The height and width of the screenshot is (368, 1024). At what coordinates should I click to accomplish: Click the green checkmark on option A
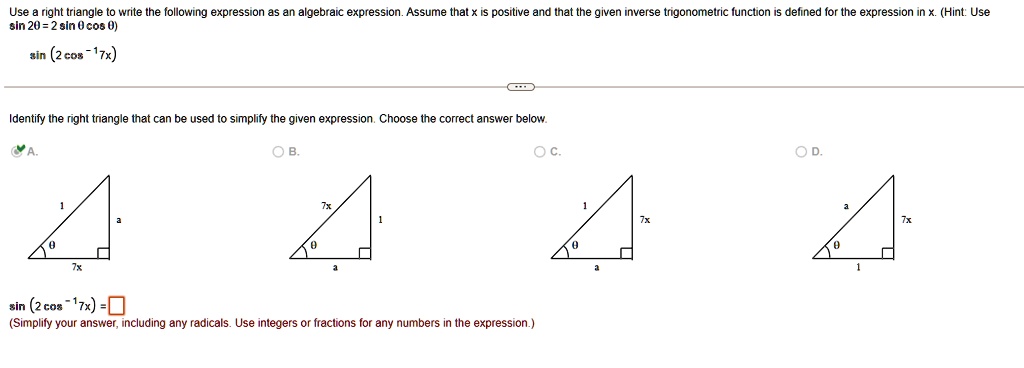(x=20, y=150)
